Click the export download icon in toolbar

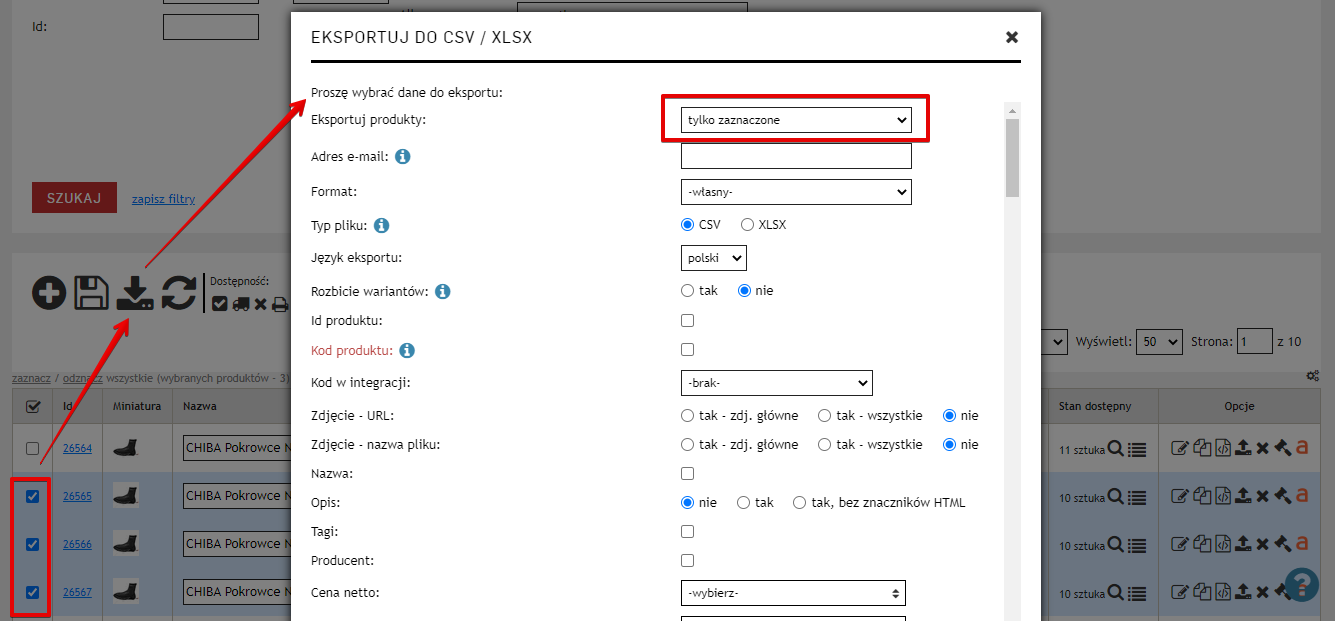tap(135, 293)
